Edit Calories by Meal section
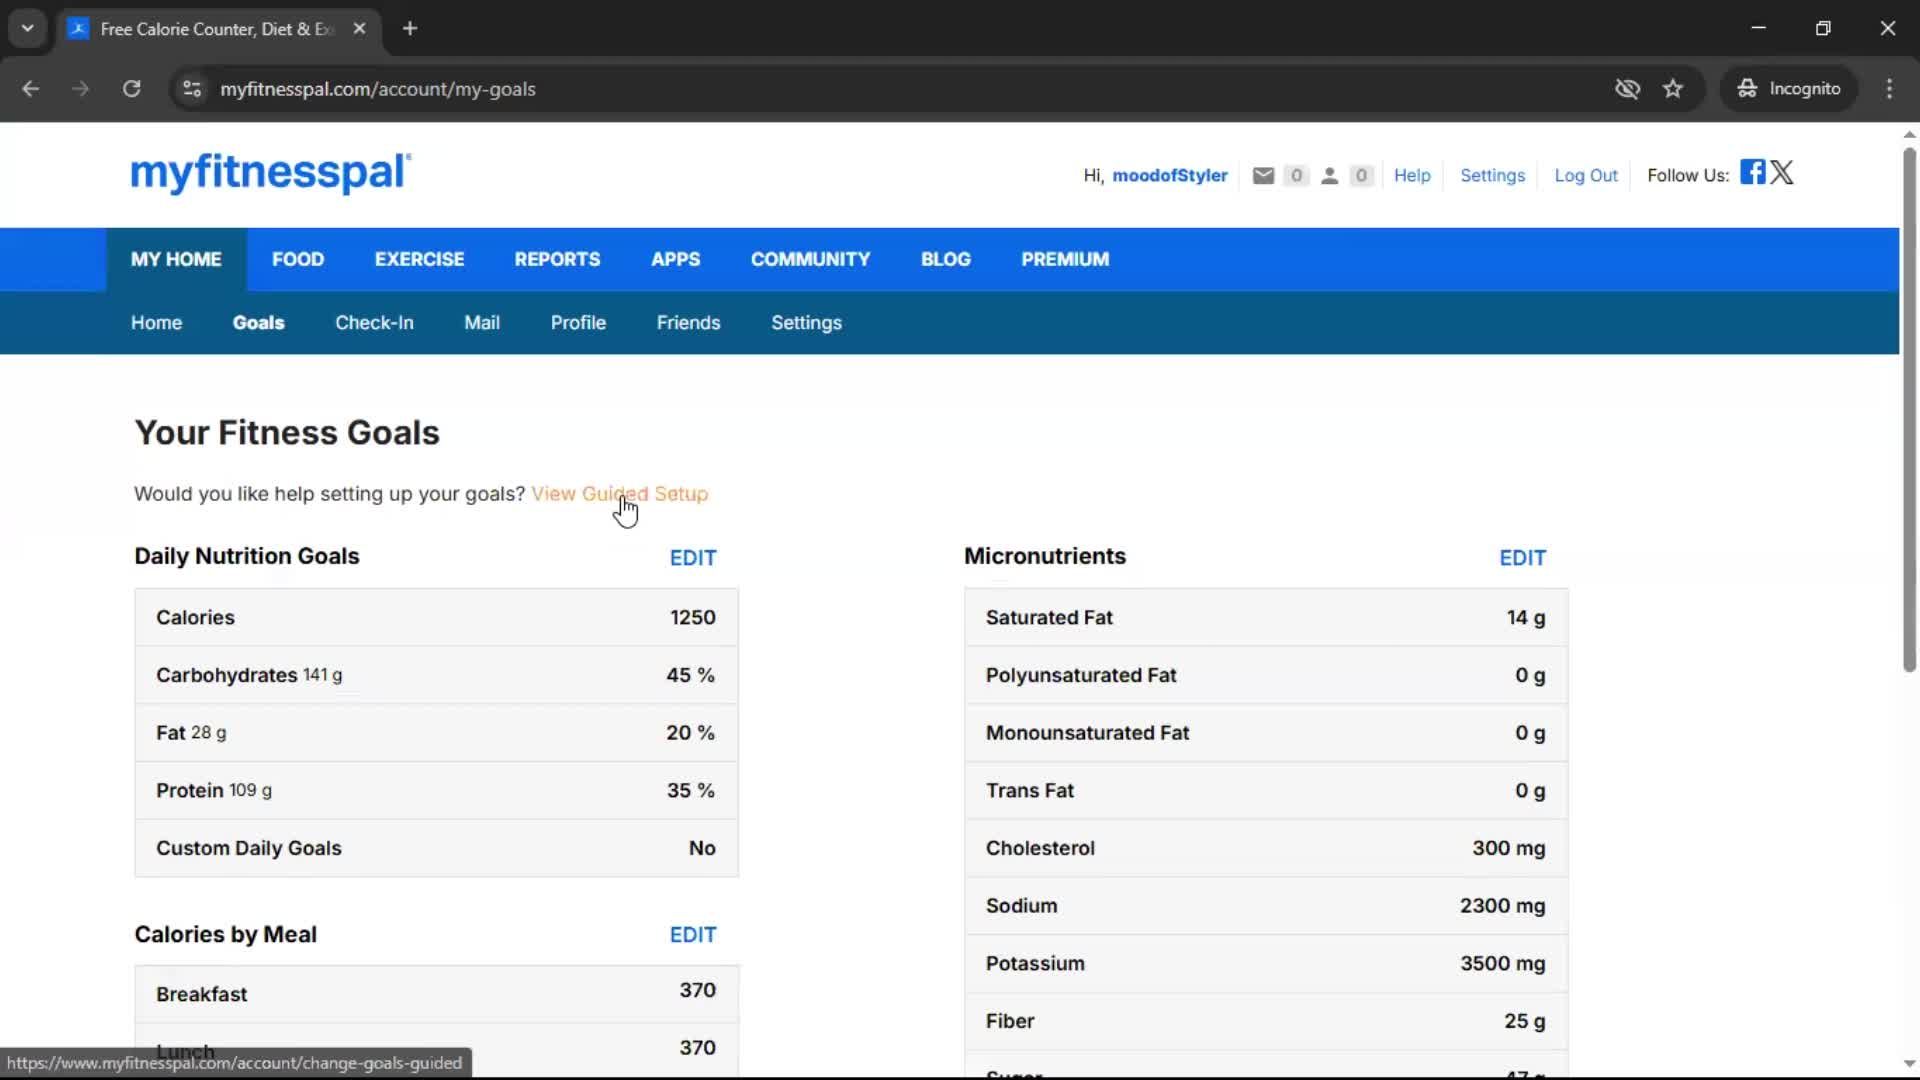The image size is (1920, 1080). (693, 935)
